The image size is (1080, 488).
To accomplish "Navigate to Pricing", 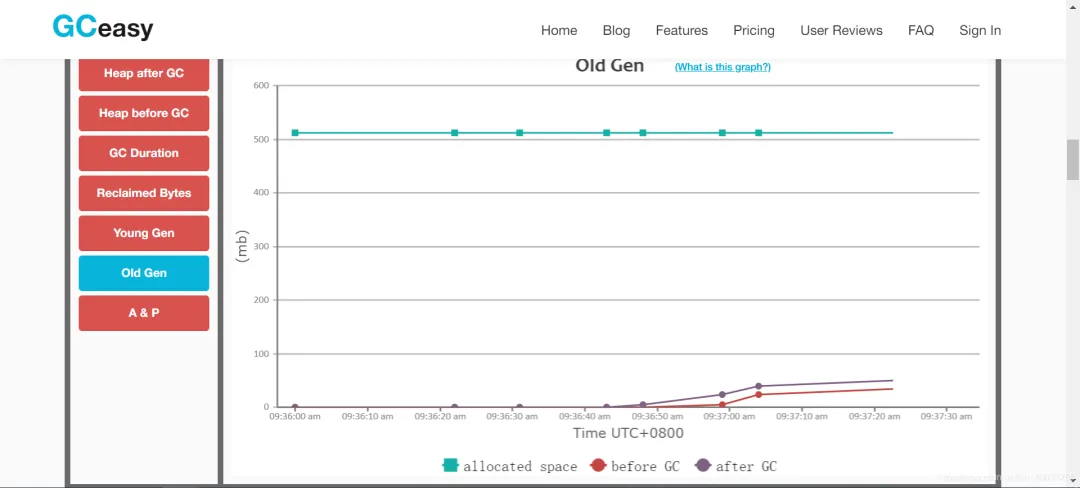I will click(753, 30).
